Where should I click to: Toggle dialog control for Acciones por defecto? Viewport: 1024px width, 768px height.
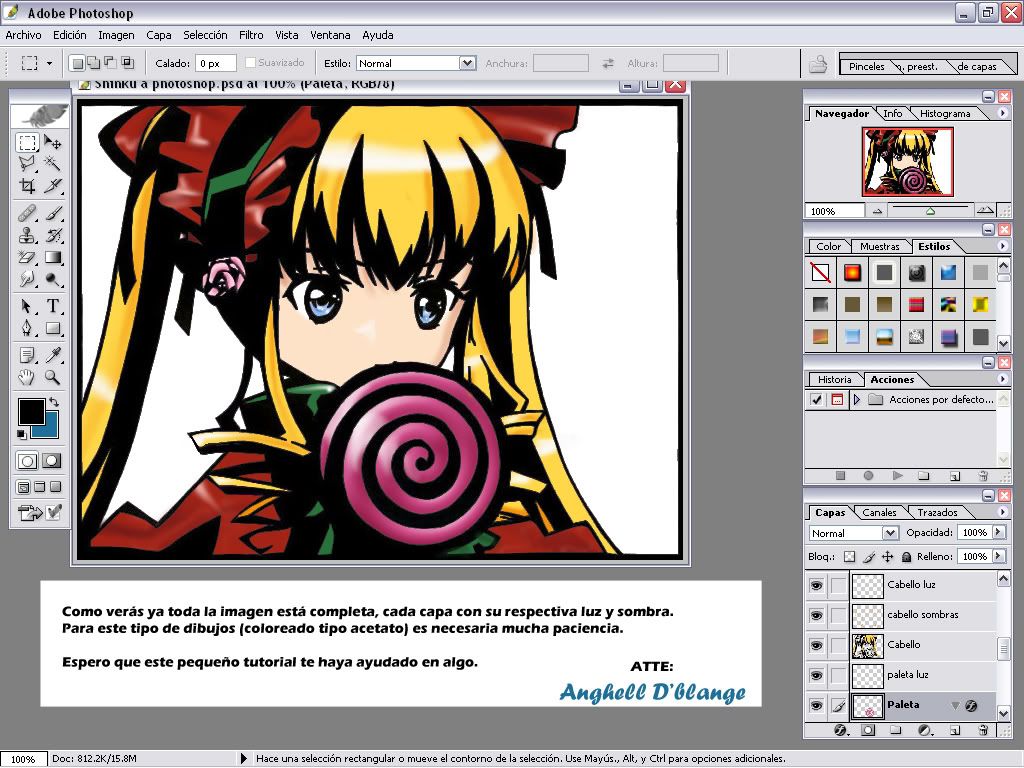click(x=837, y=399)
